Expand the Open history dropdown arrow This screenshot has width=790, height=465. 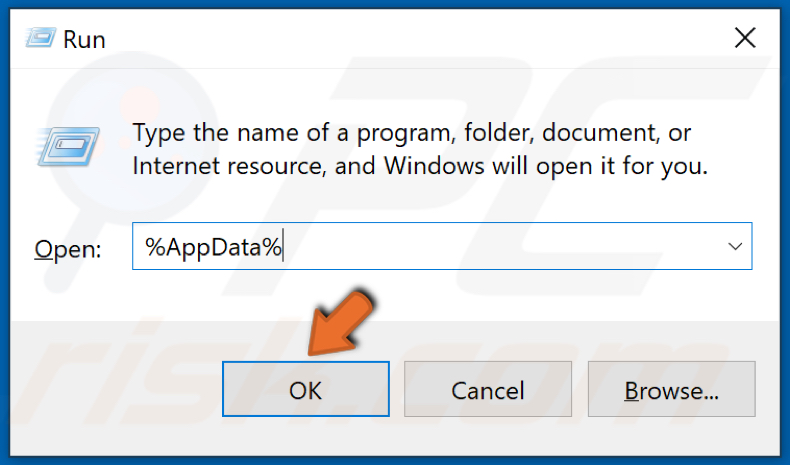coord(735,246)
